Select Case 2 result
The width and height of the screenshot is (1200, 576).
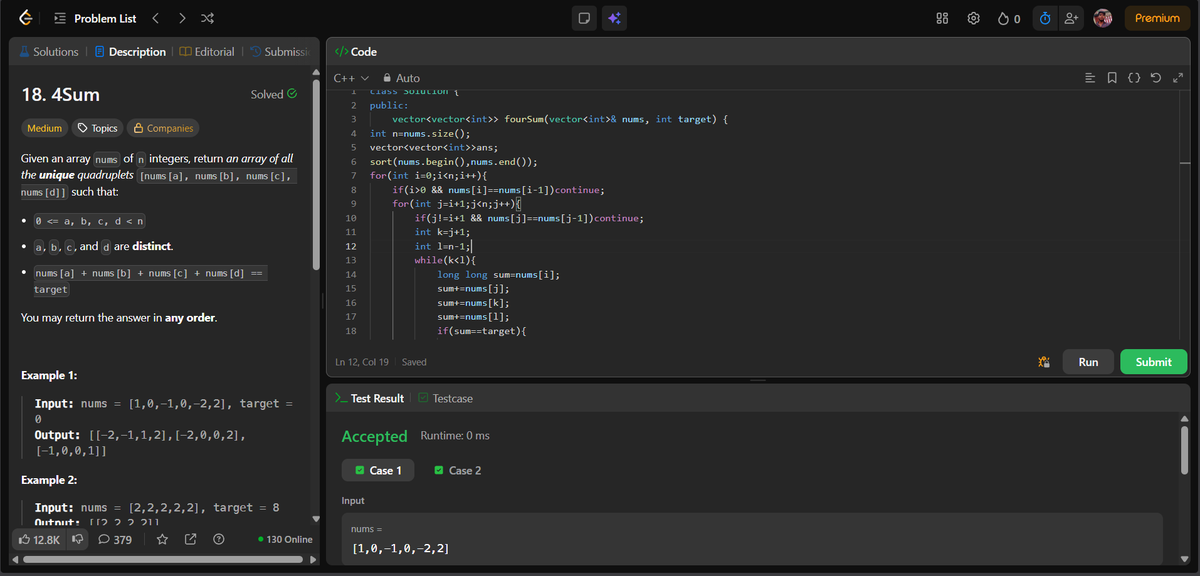click(458, 470)
